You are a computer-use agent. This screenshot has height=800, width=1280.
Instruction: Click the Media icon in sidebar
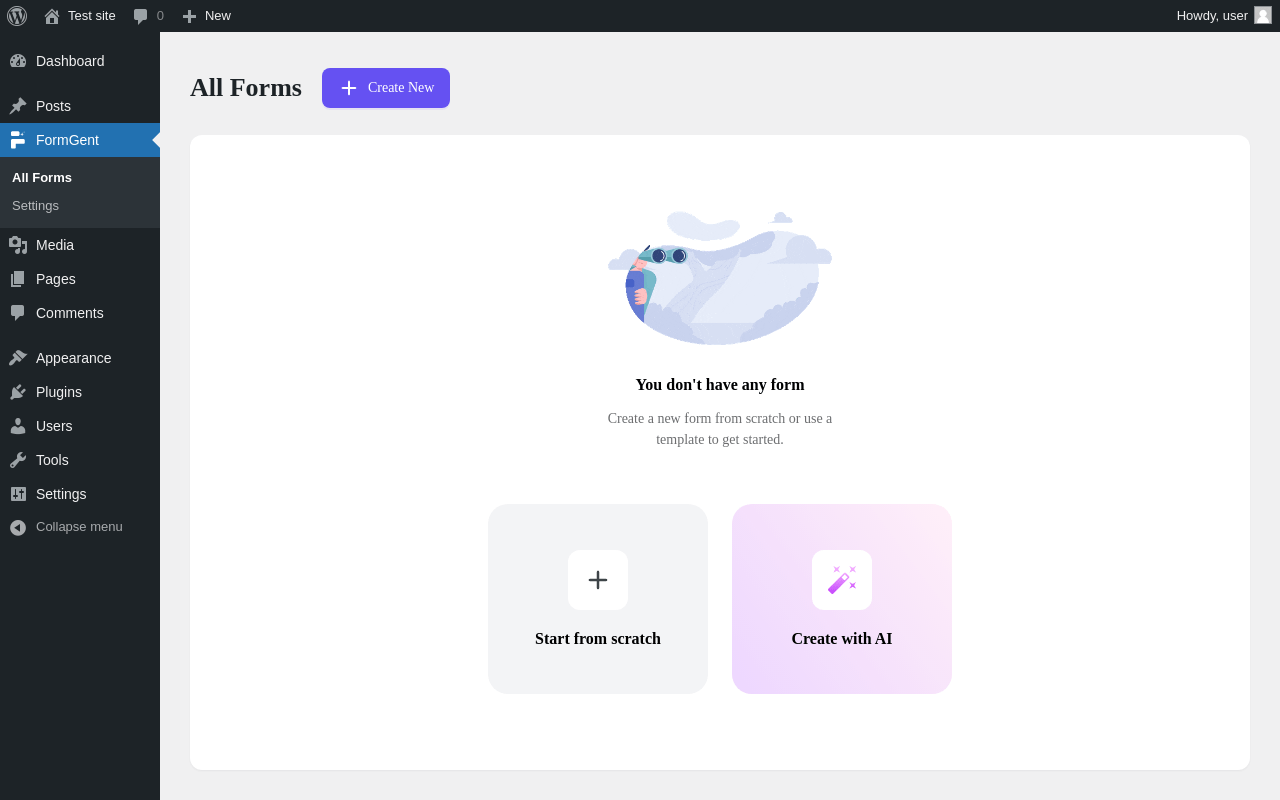[x=18, y=245]
